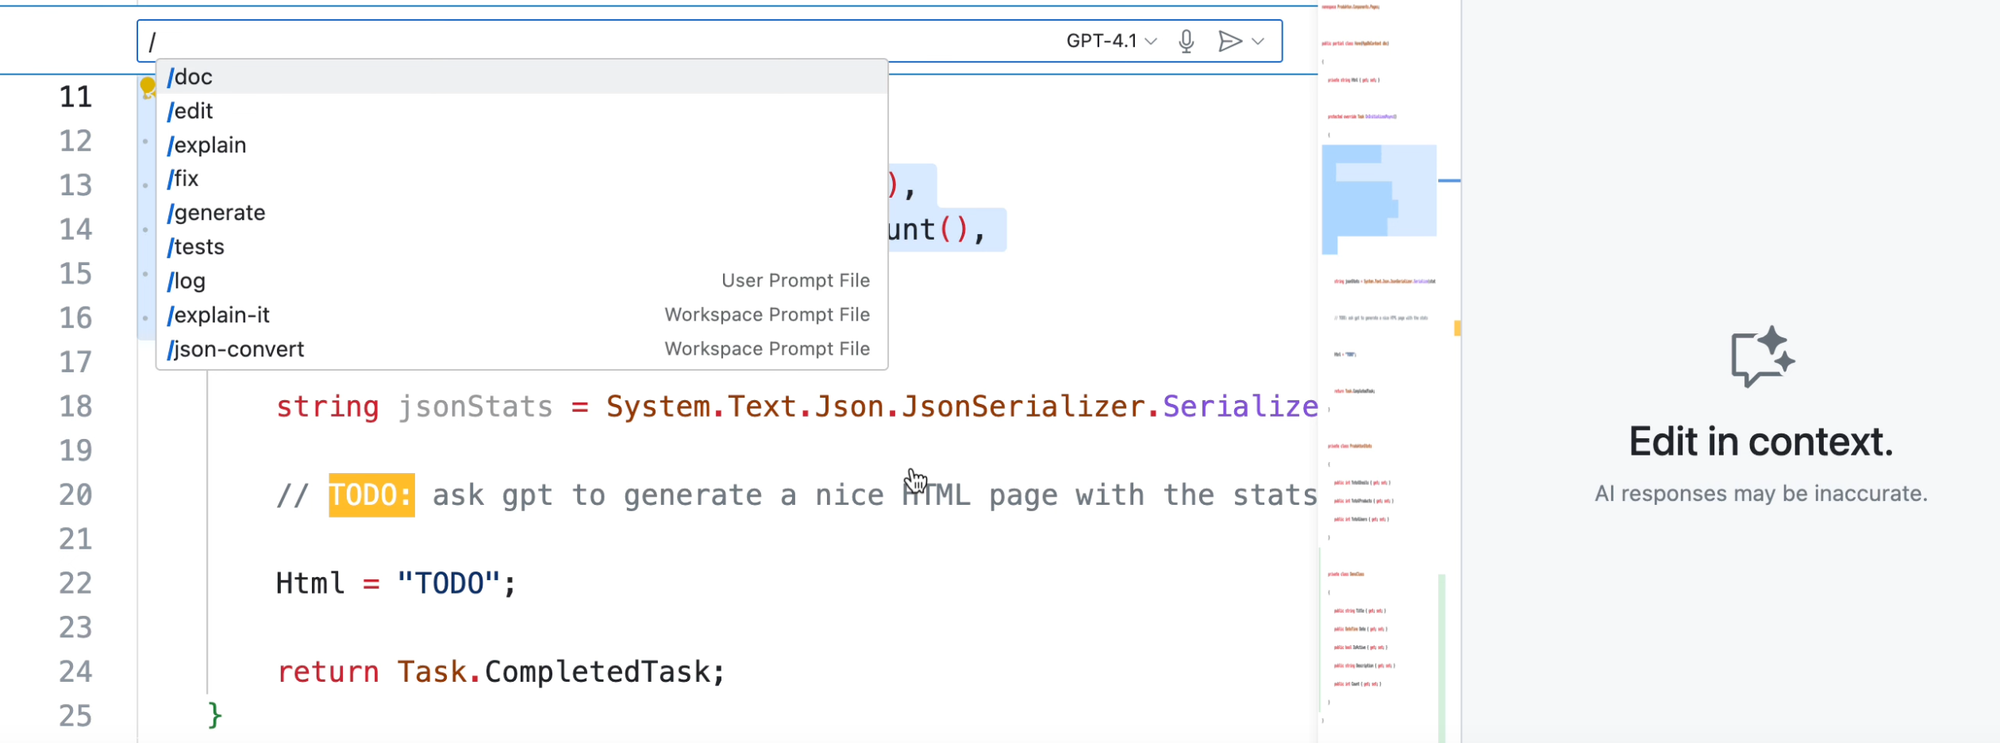Click the orange marker in the overview ruler

tap(1457, 328)
